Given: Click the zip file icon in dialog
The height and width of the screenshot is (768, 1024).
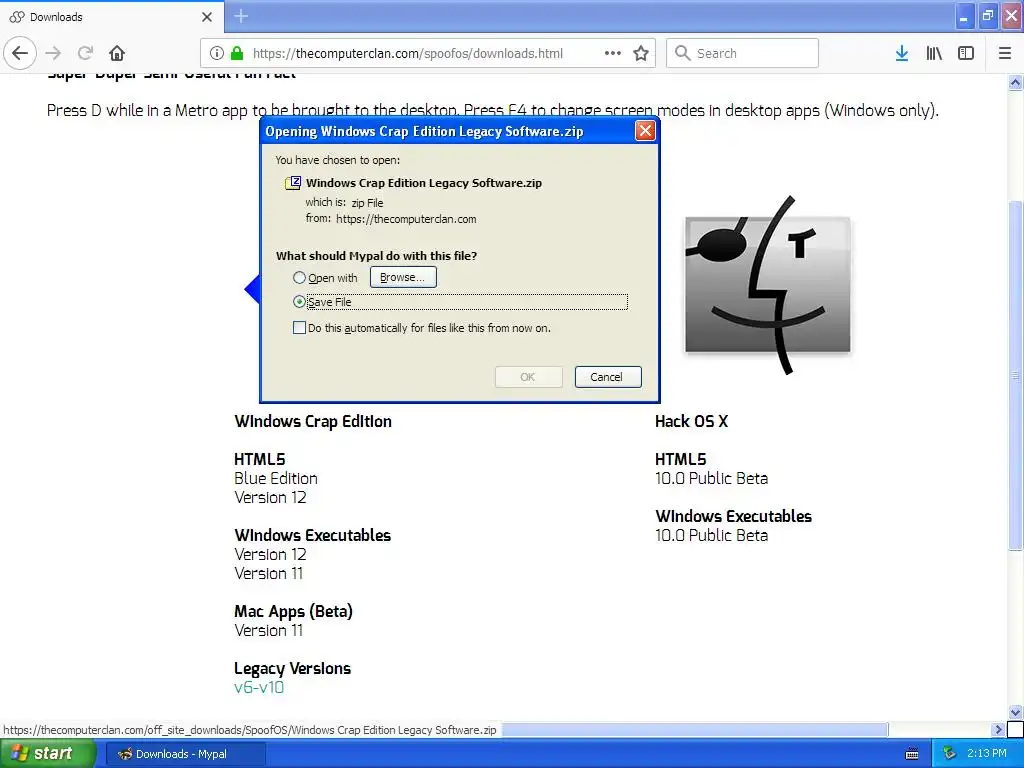Looking at the screenshot, I should click(x=293, y=183).
